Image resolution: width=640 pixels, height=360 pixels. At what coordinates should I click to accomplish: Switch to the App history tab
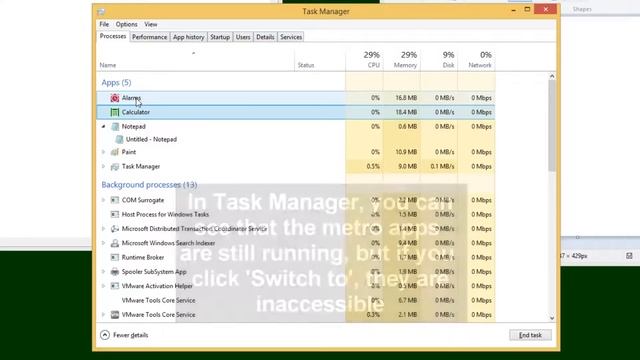189,37
